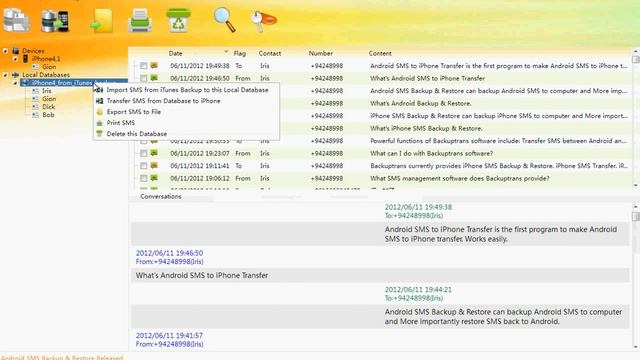
Task: Click message icon in the 19:11:41 row
Action: click(154, 166)
